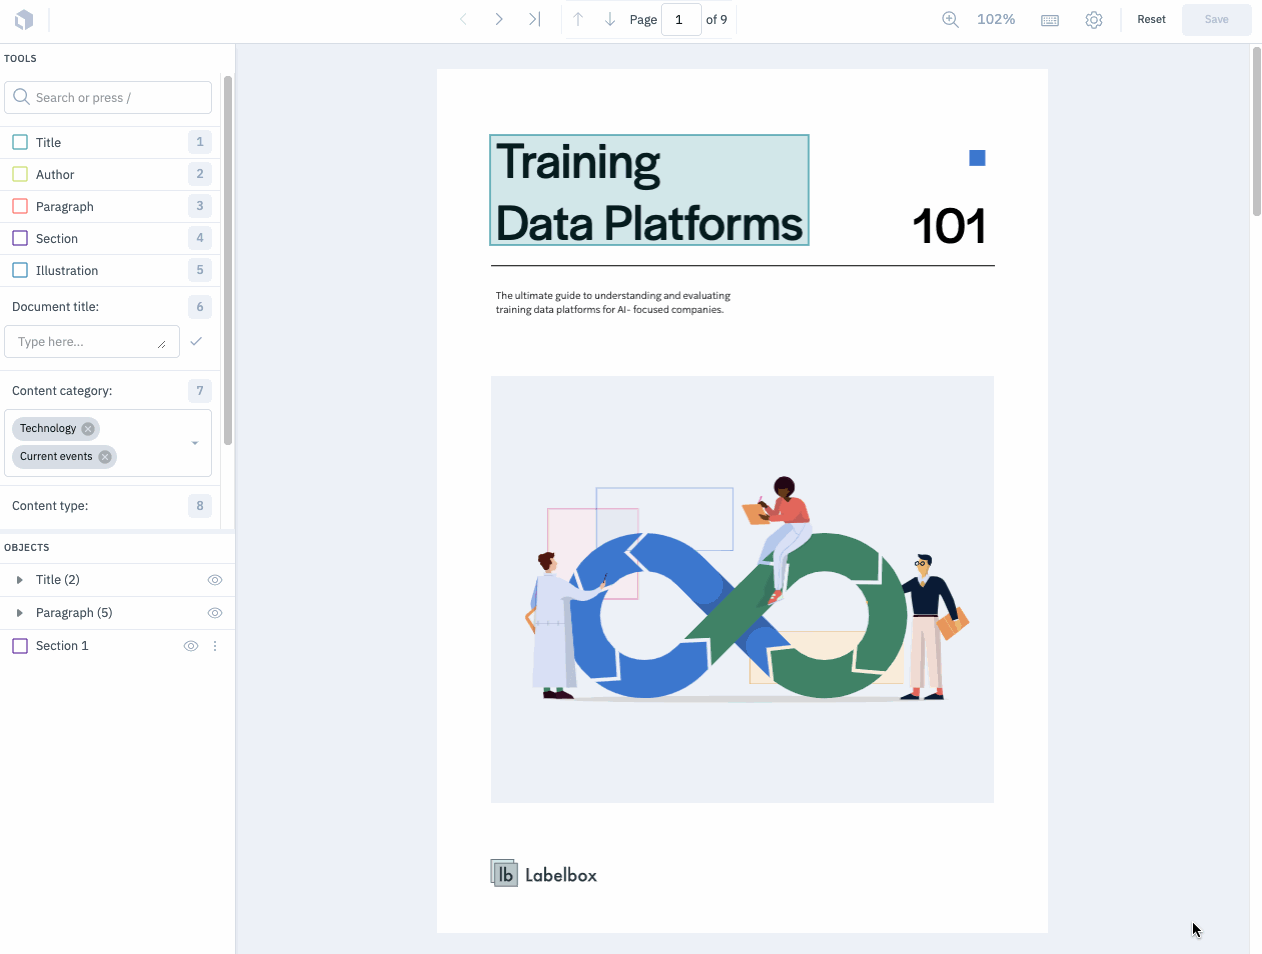Open Section 1 more options menu
Viewport: 1262px width, 954px height.
pyautogui.click(x=215, y=646)
